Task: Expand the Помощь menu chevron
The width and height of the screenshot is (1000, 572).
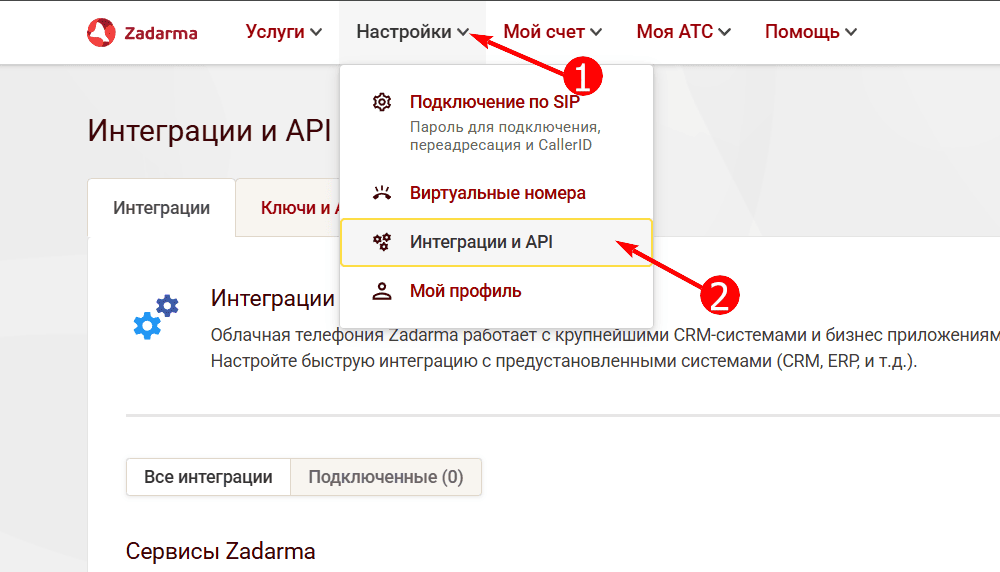Action: pyautogui.click(x=851, y=32)
